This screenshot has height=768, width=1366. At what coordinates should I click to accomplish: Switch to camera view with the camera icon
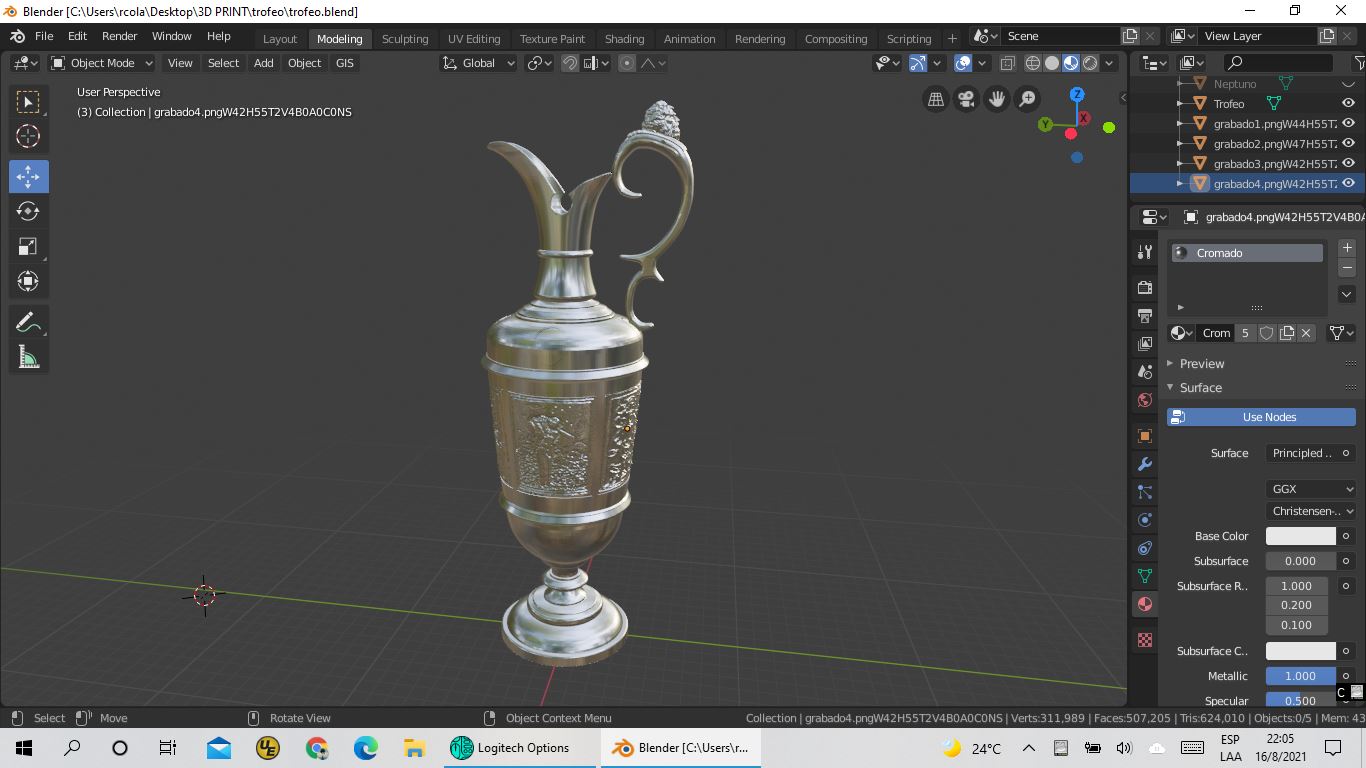pos(966,99)
